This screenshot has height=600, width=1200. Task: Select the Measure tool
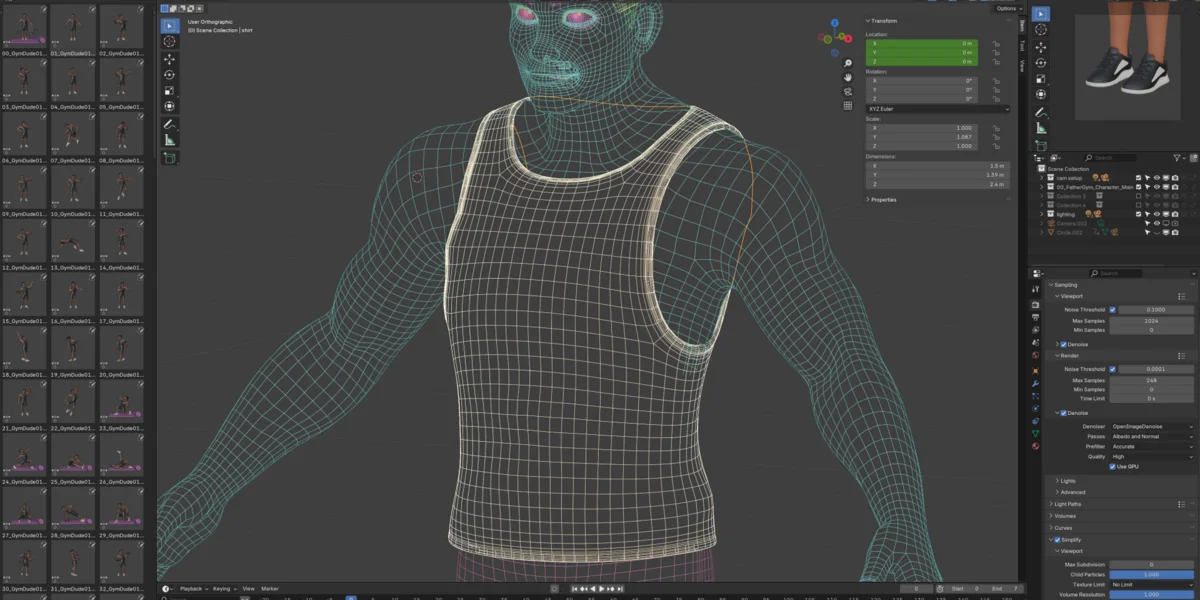point(168,141)
